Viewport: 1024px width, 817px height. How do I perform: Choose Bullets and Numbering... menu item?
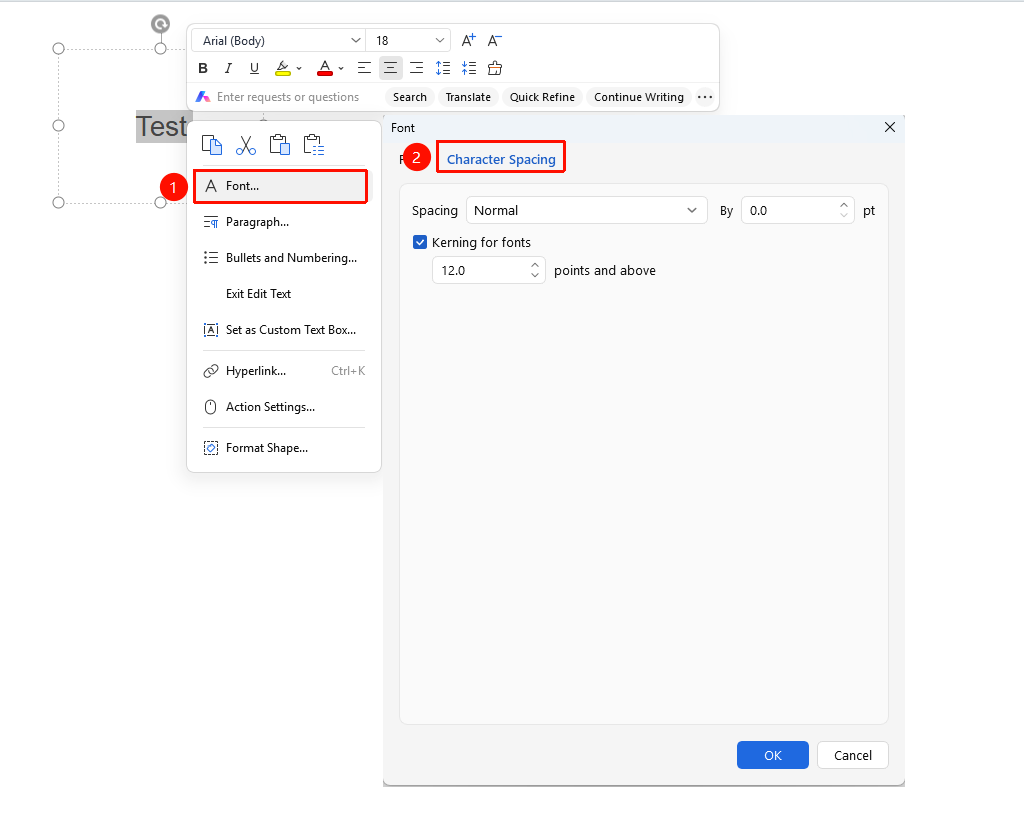pos(284,258)
